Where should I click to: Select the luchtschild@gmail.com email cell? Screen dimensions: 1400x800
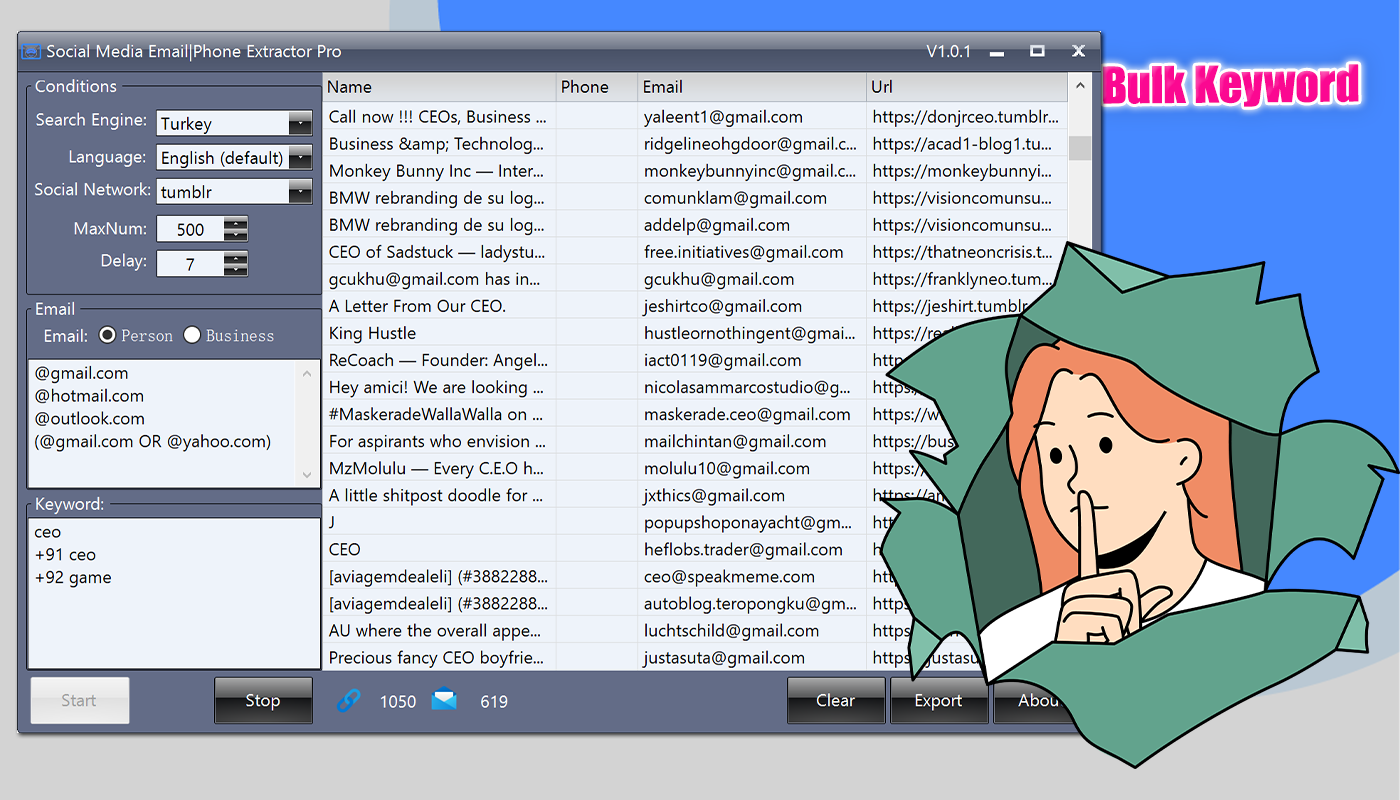(x=752, y=630)
